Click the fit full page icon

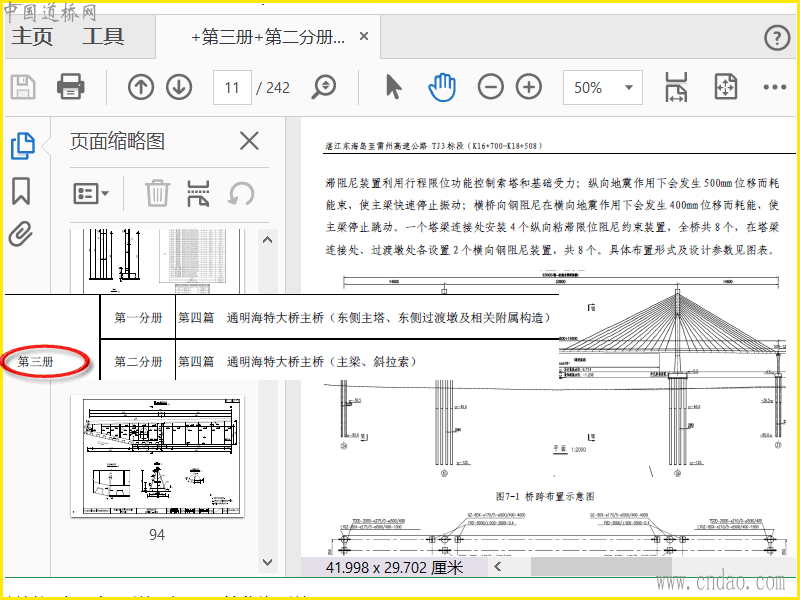(x=726, y=87)
